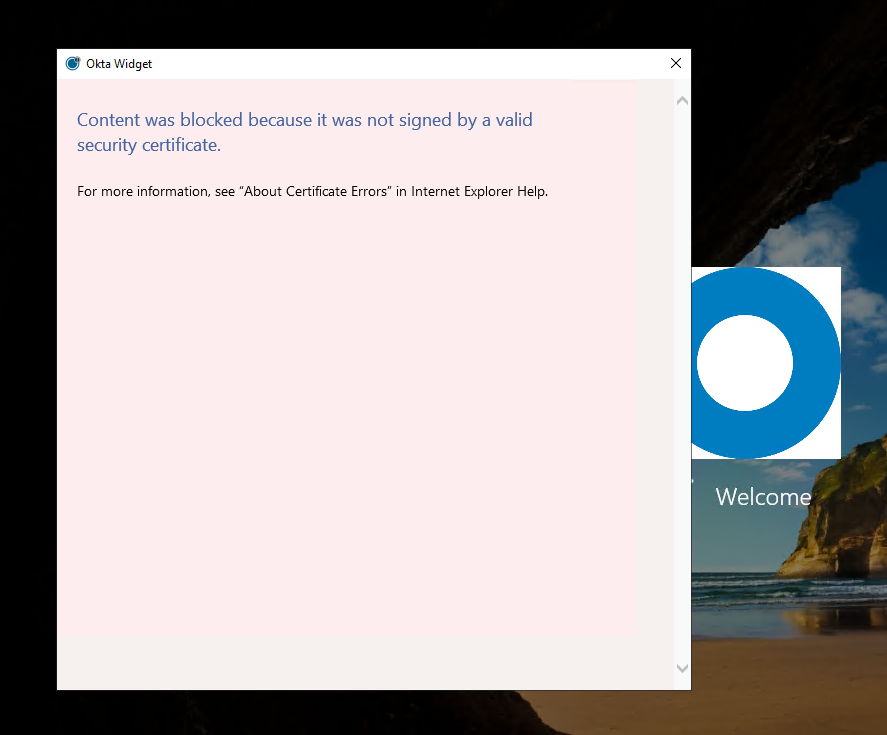
Task: Click the scroll up arrow
Action: (x=682, y=100)
